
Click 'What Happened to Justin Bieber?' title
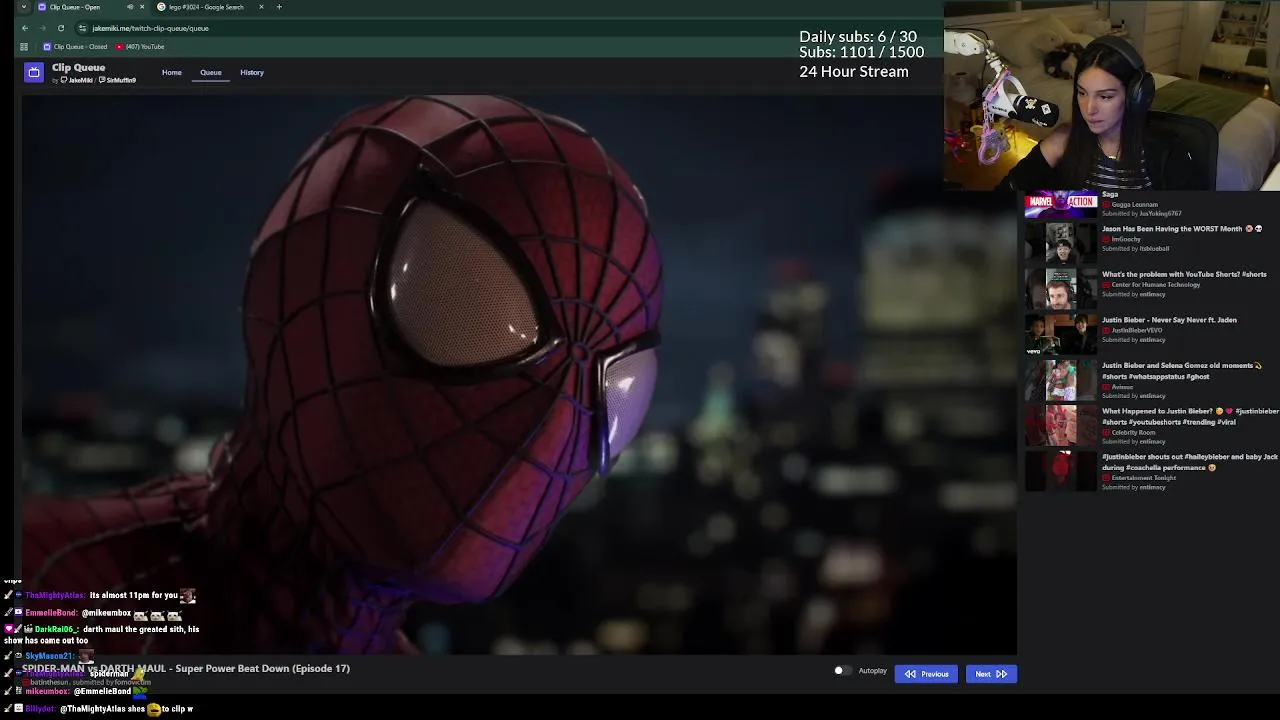(1190, 416)
